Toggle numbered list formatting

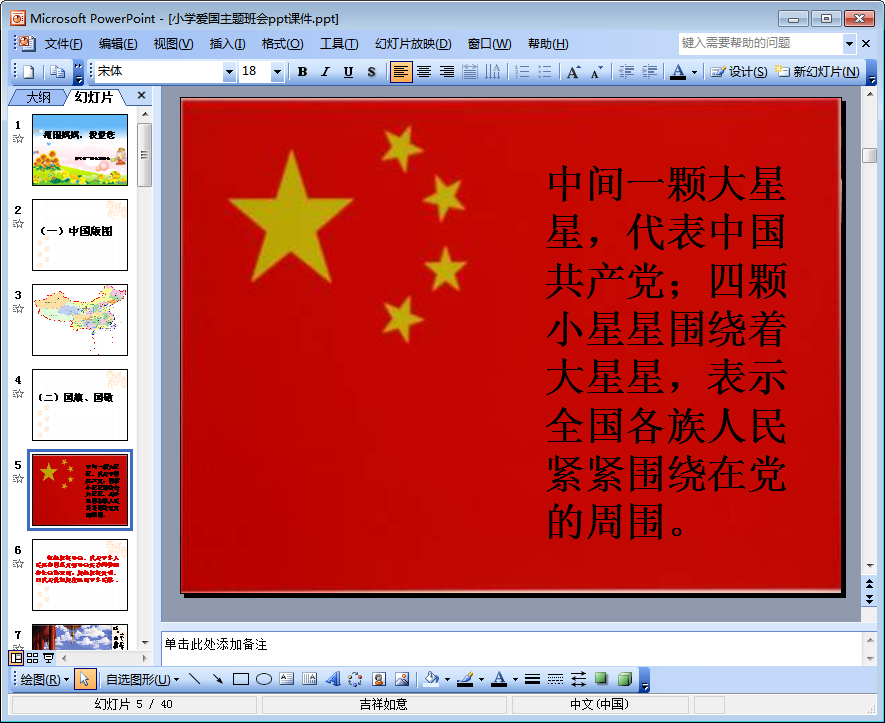(x=522, y=72)
